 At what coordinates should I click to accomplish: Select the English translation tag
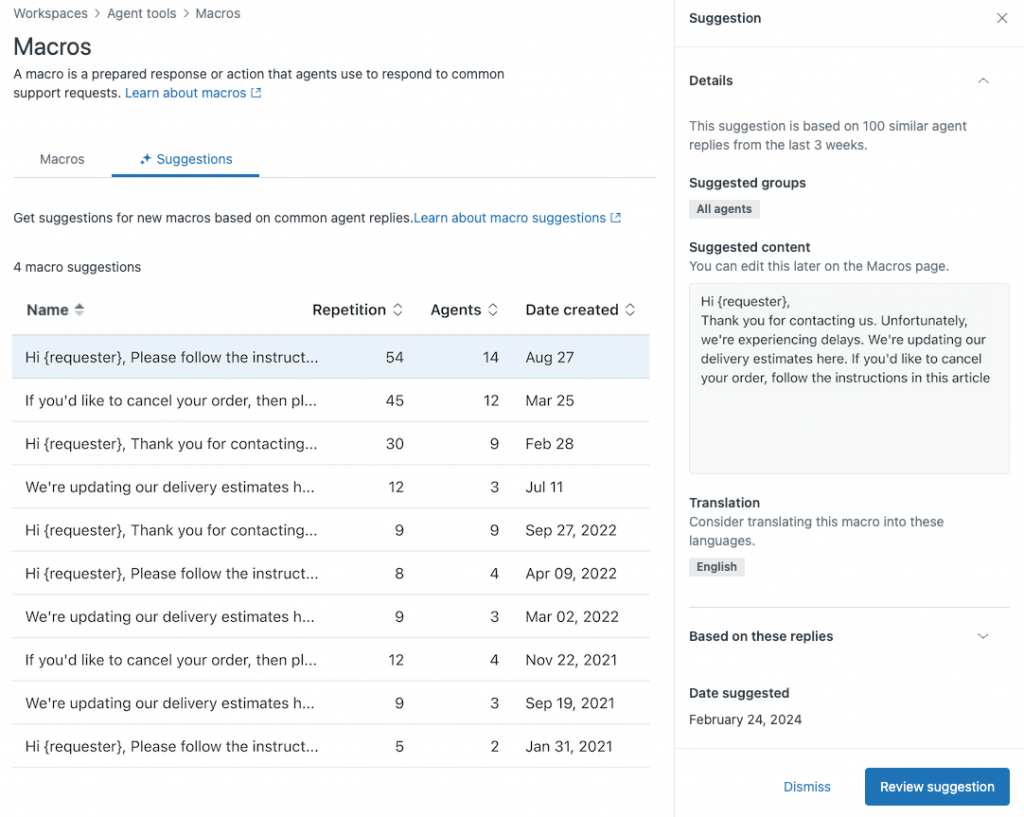716,567
